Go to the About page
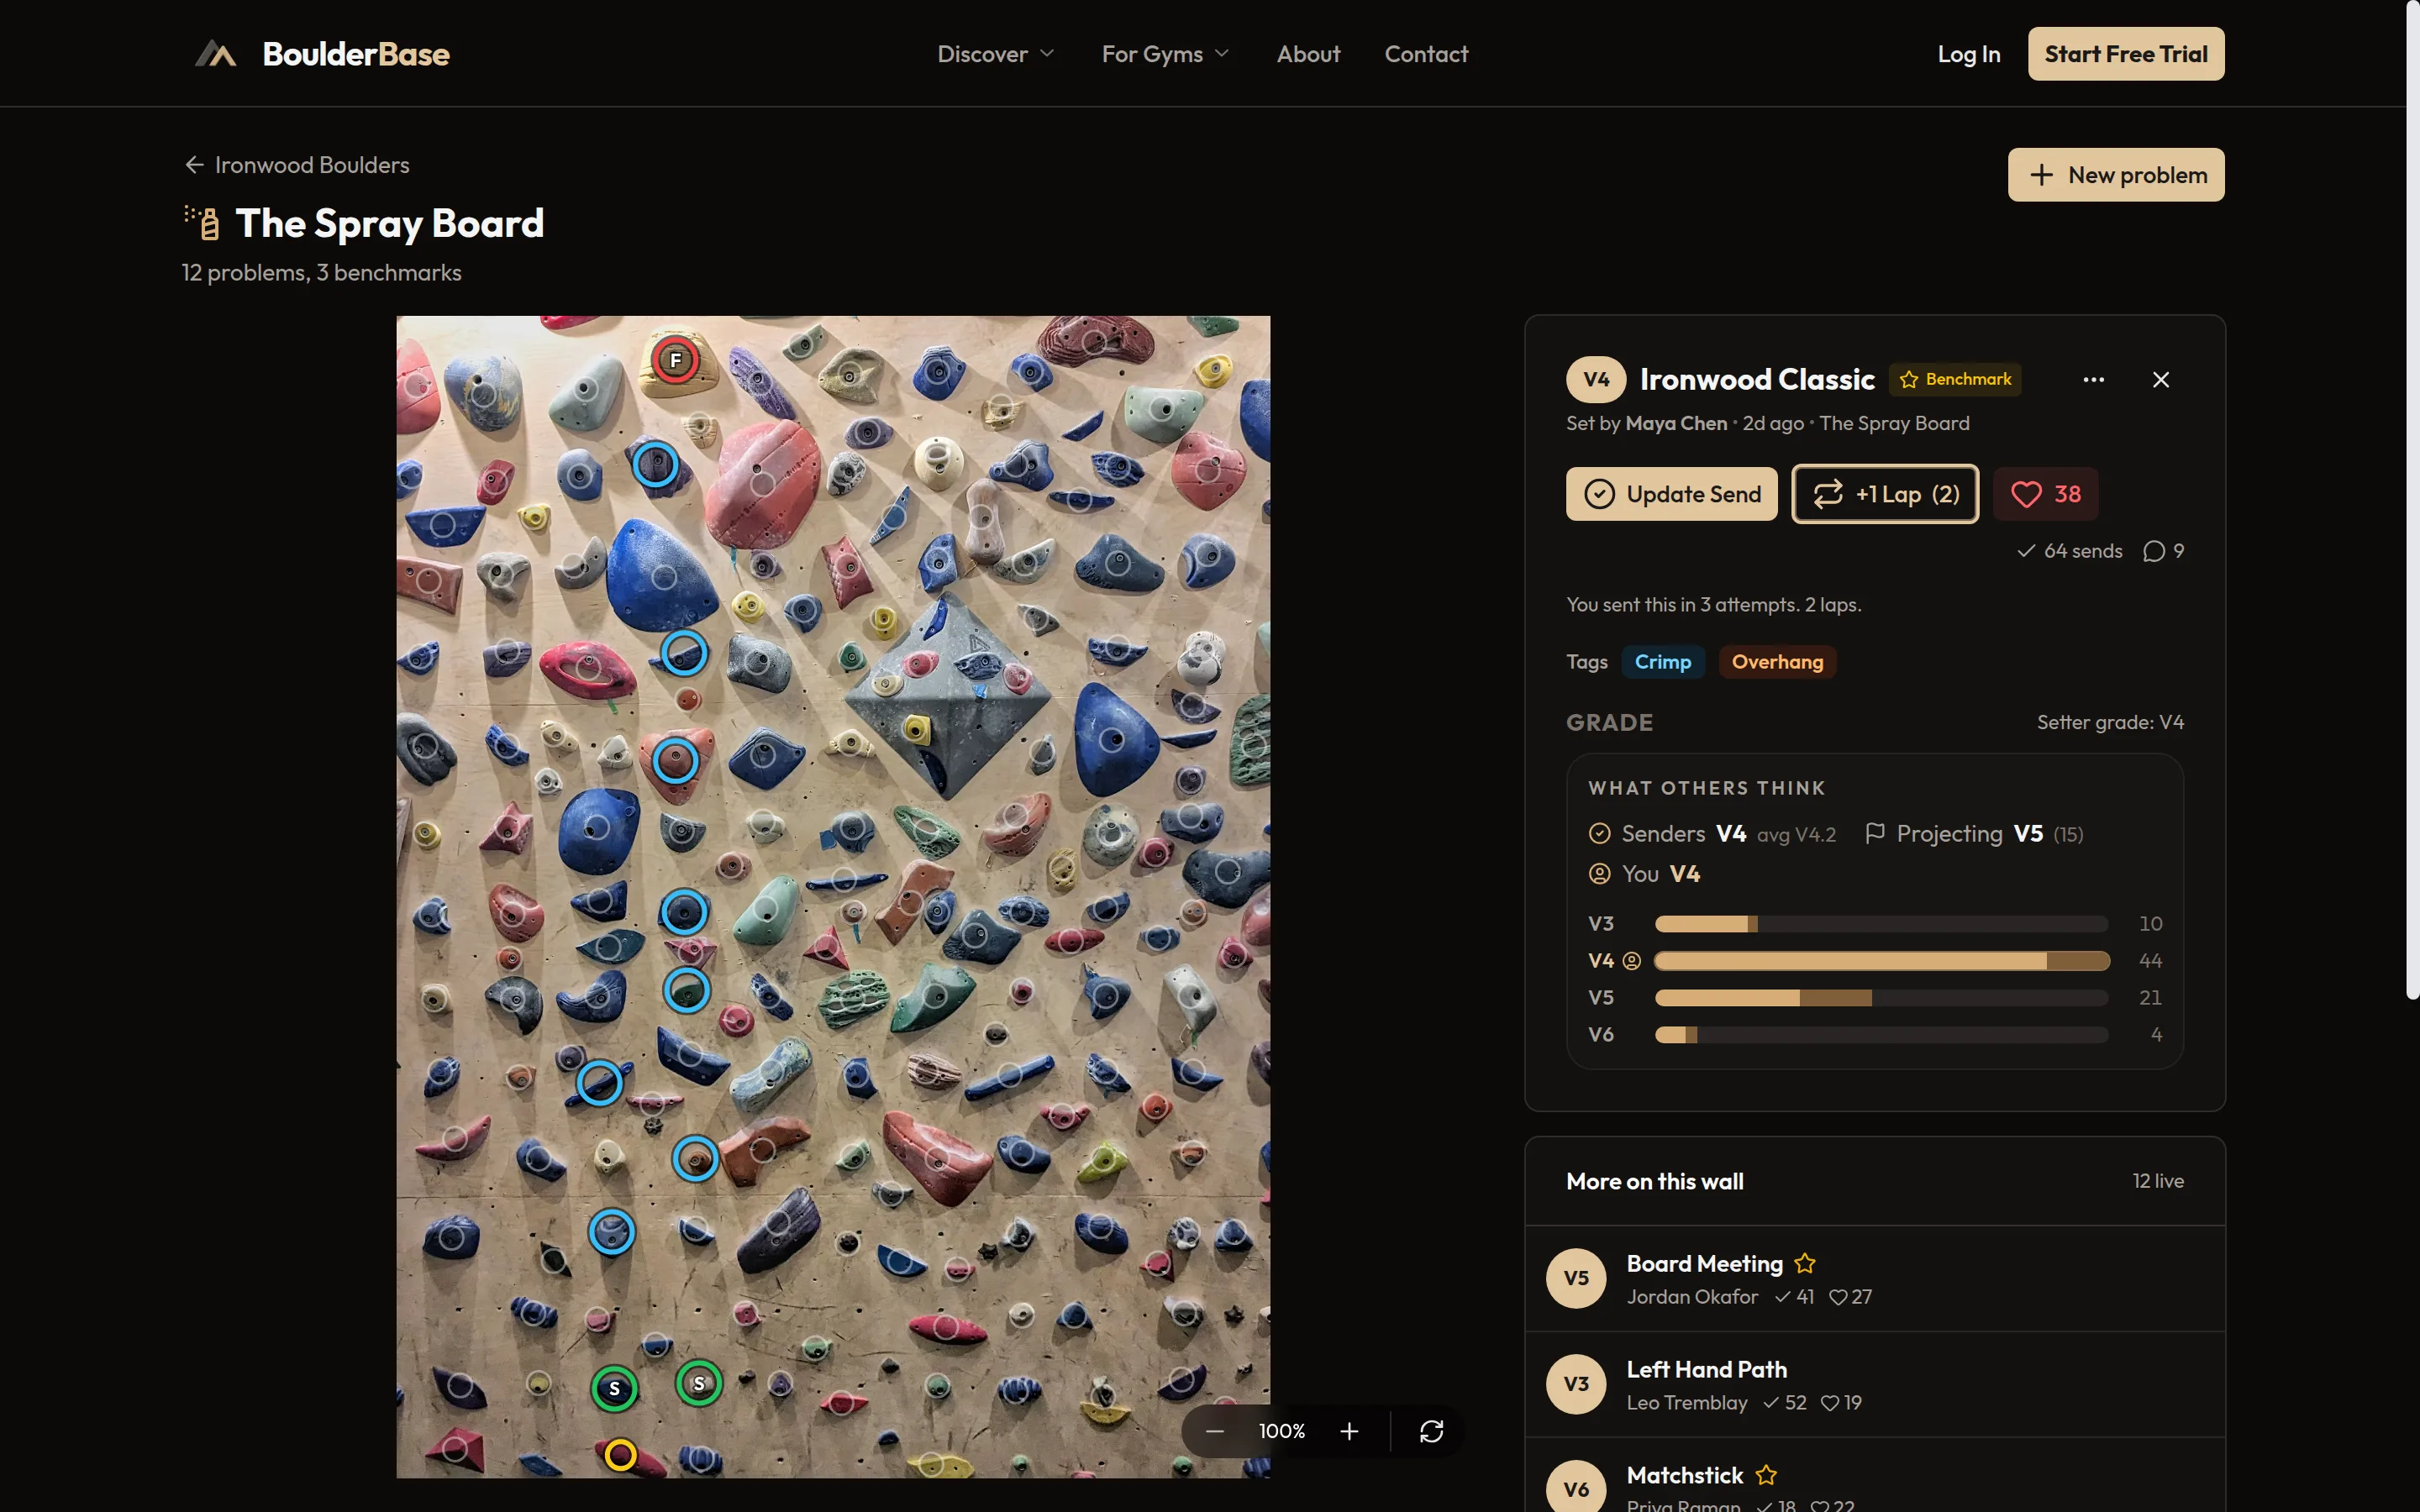This screenshot has height=1512, width=2420. pyautogui.click(x=1308, y=54)
